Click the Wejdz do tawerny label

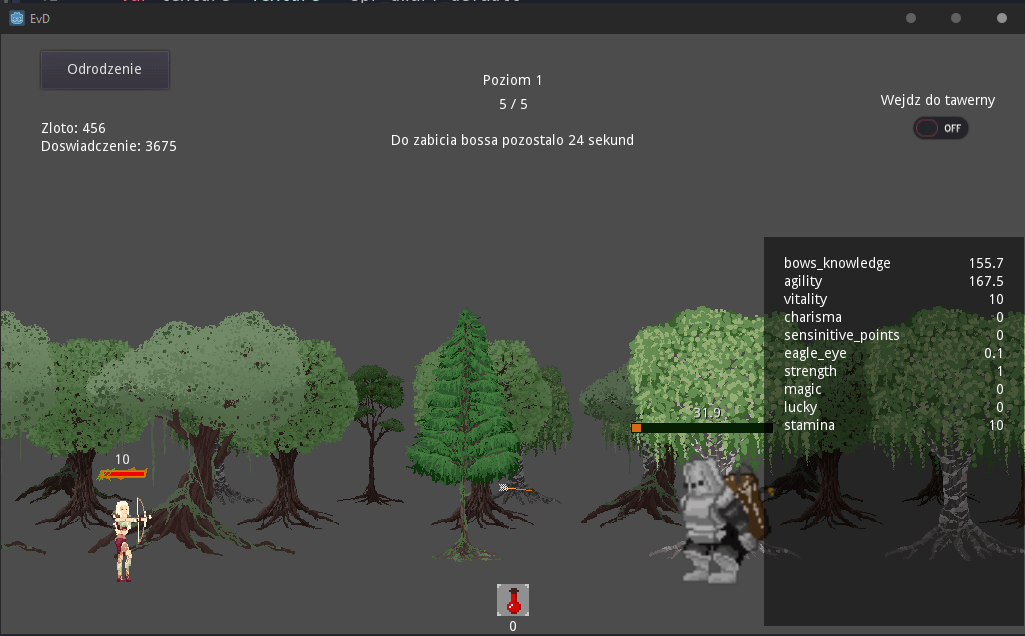pos(937,100)
